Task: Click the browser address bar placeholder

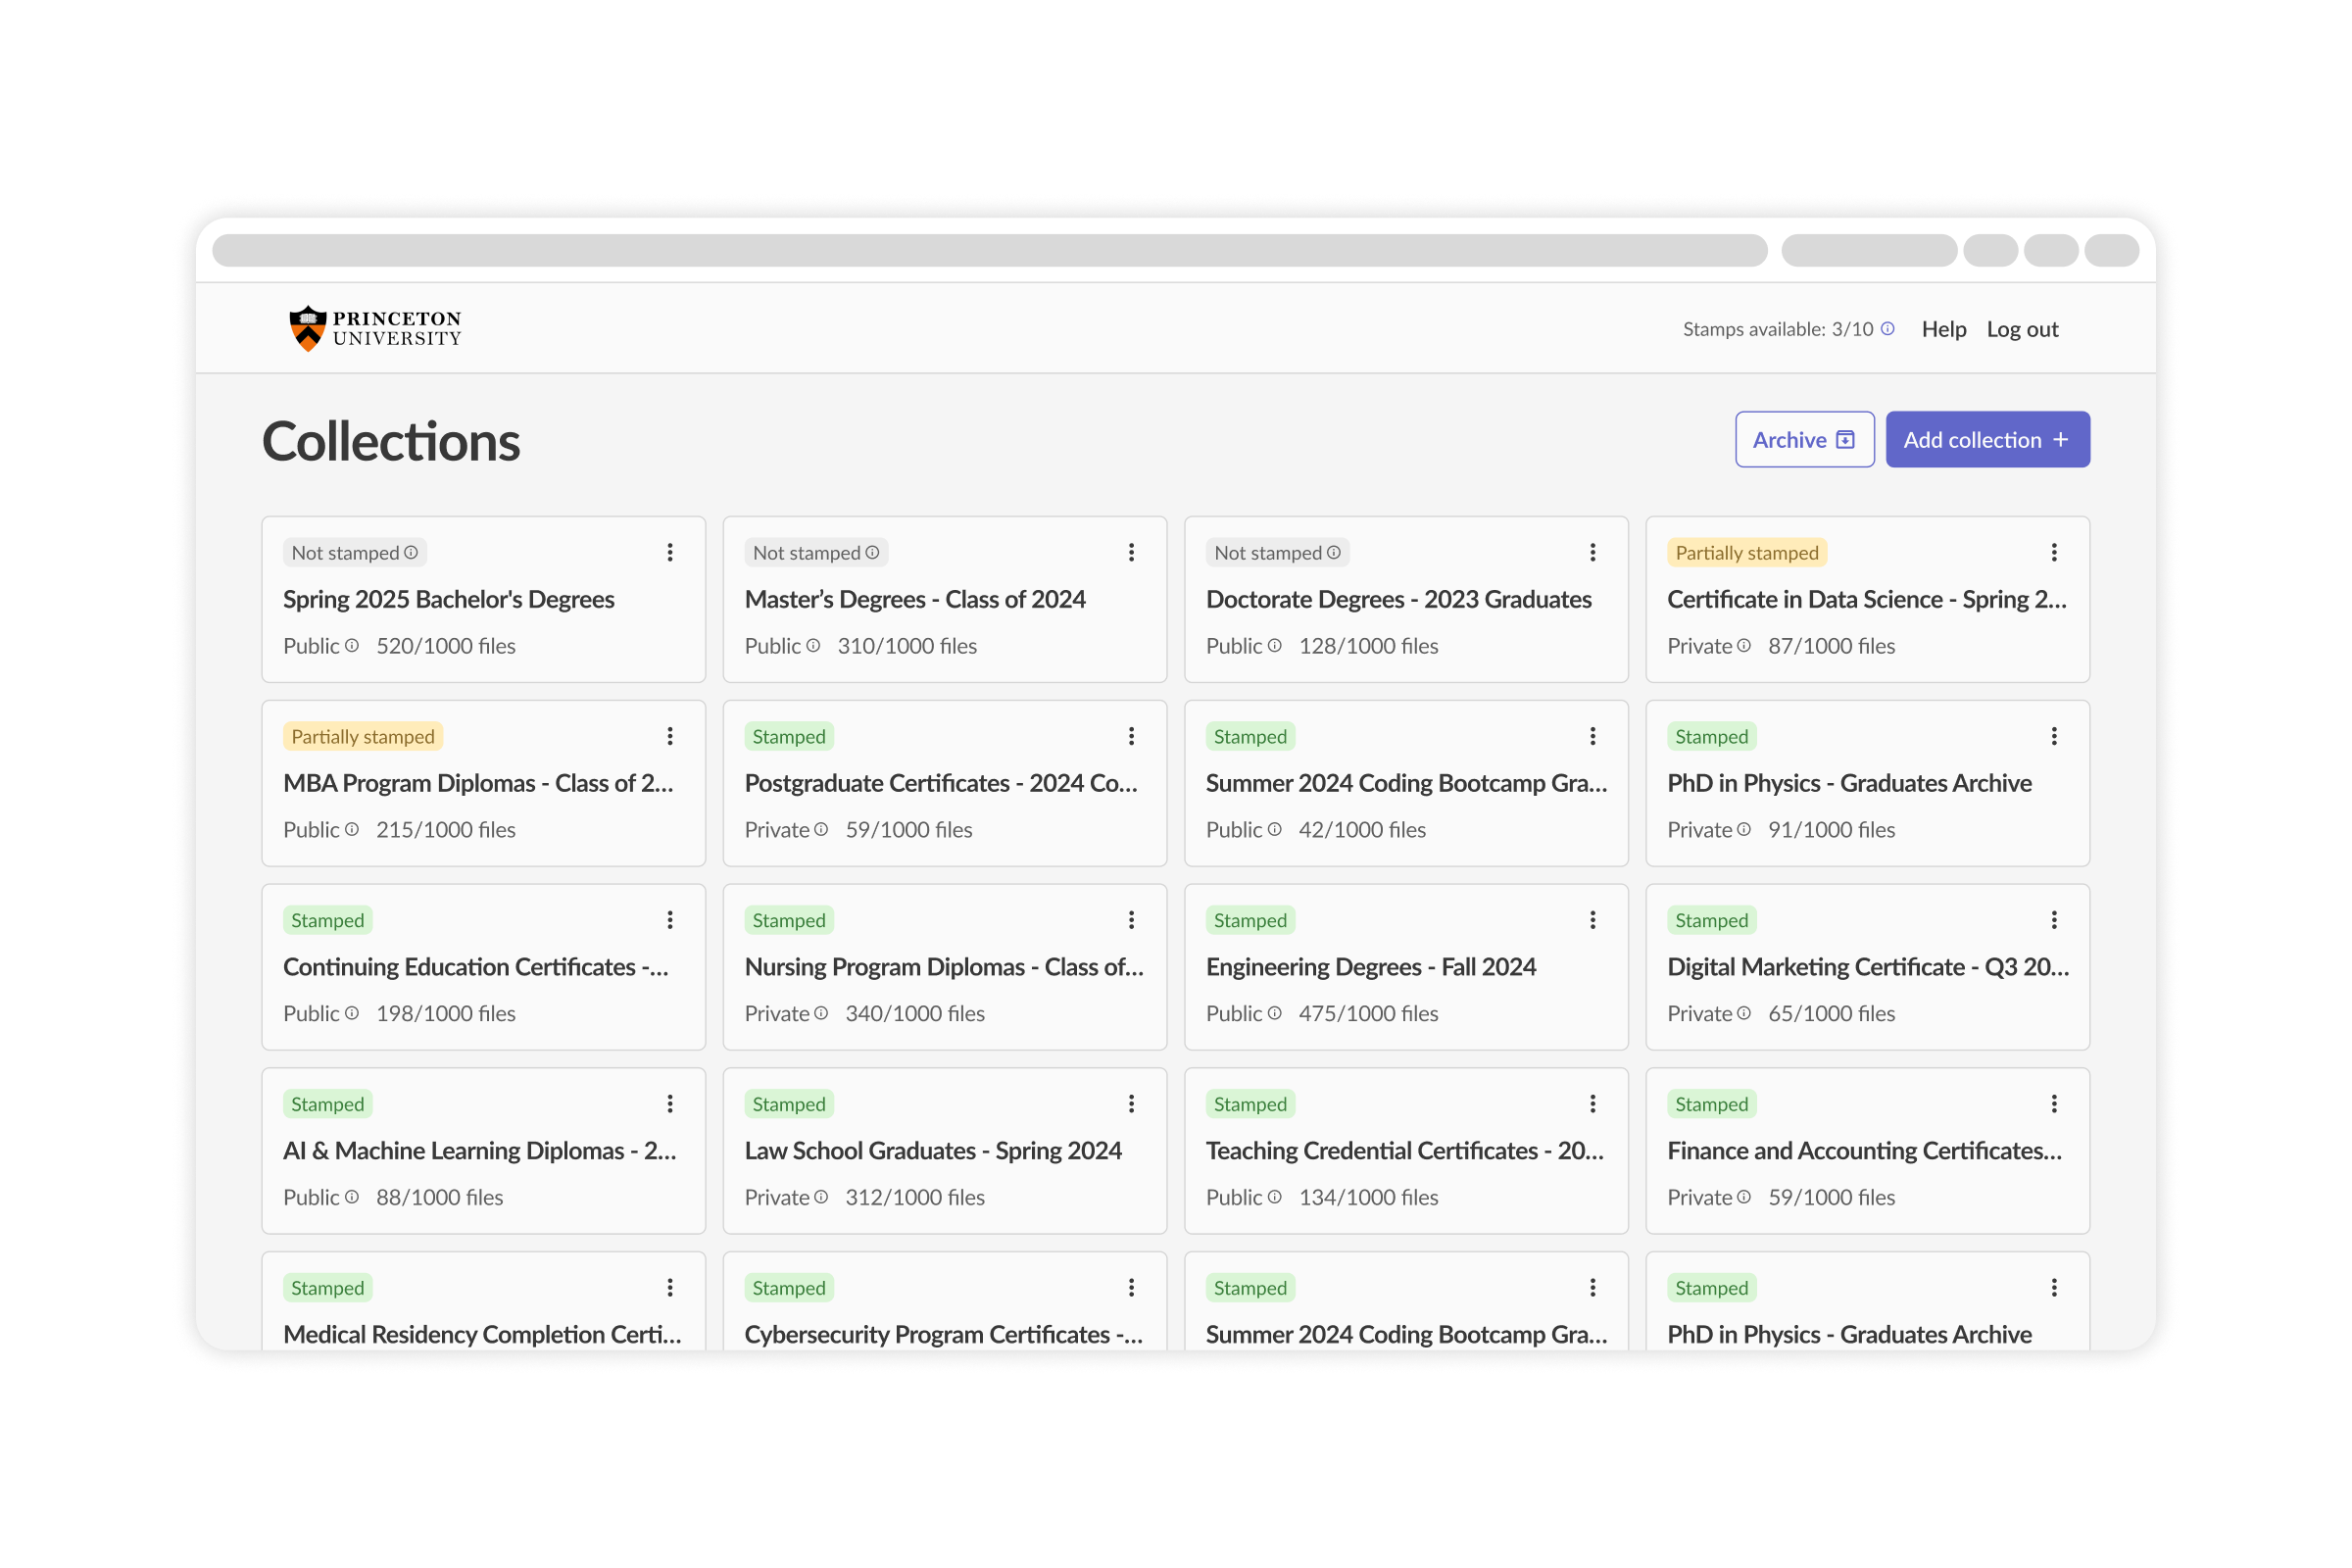Action: [990, 251]
